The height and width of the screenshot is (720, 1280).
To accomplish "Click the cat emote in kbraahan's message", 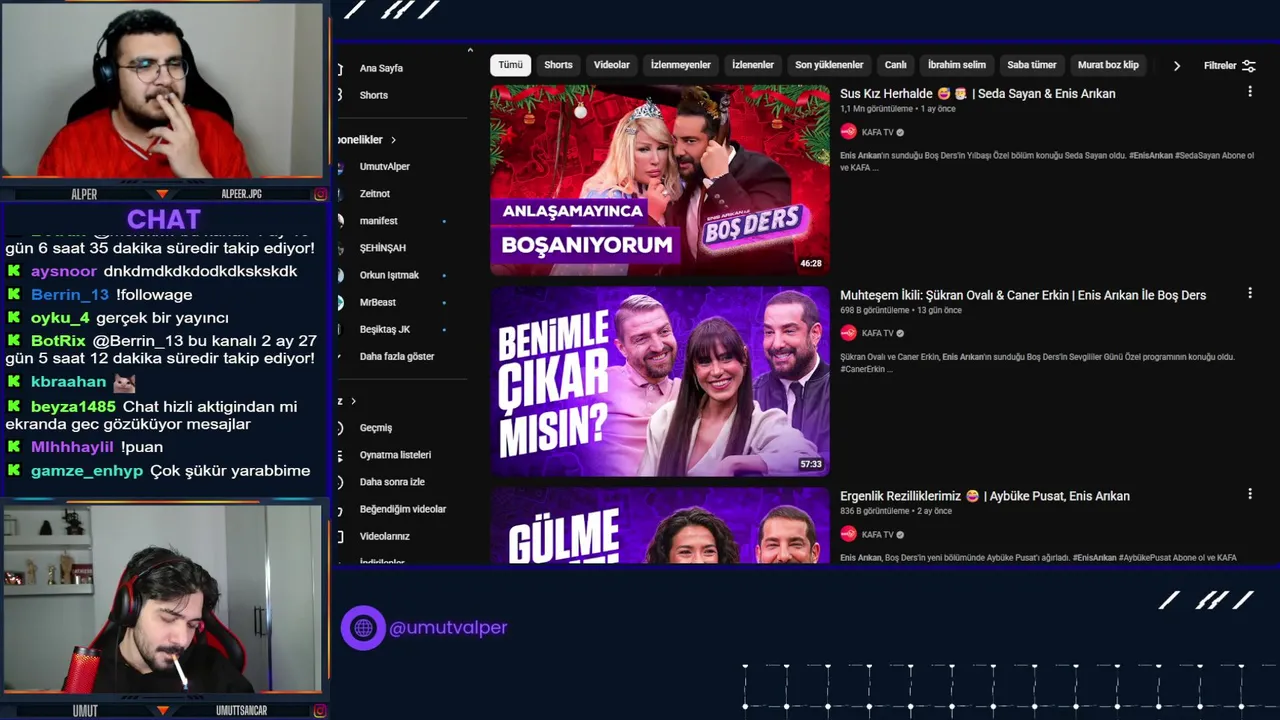I will pyautogui.click(x=124, y=382).
